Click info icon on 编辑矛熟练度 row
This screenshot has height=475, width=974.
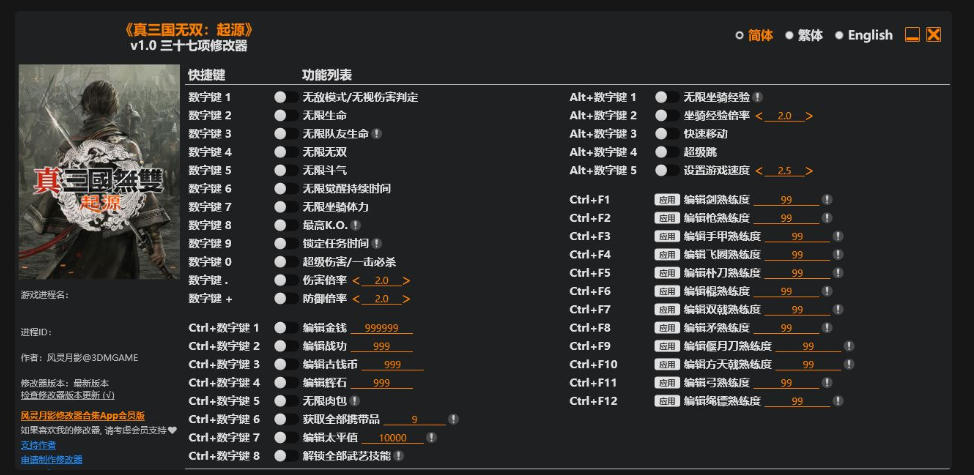pos(827,328)
